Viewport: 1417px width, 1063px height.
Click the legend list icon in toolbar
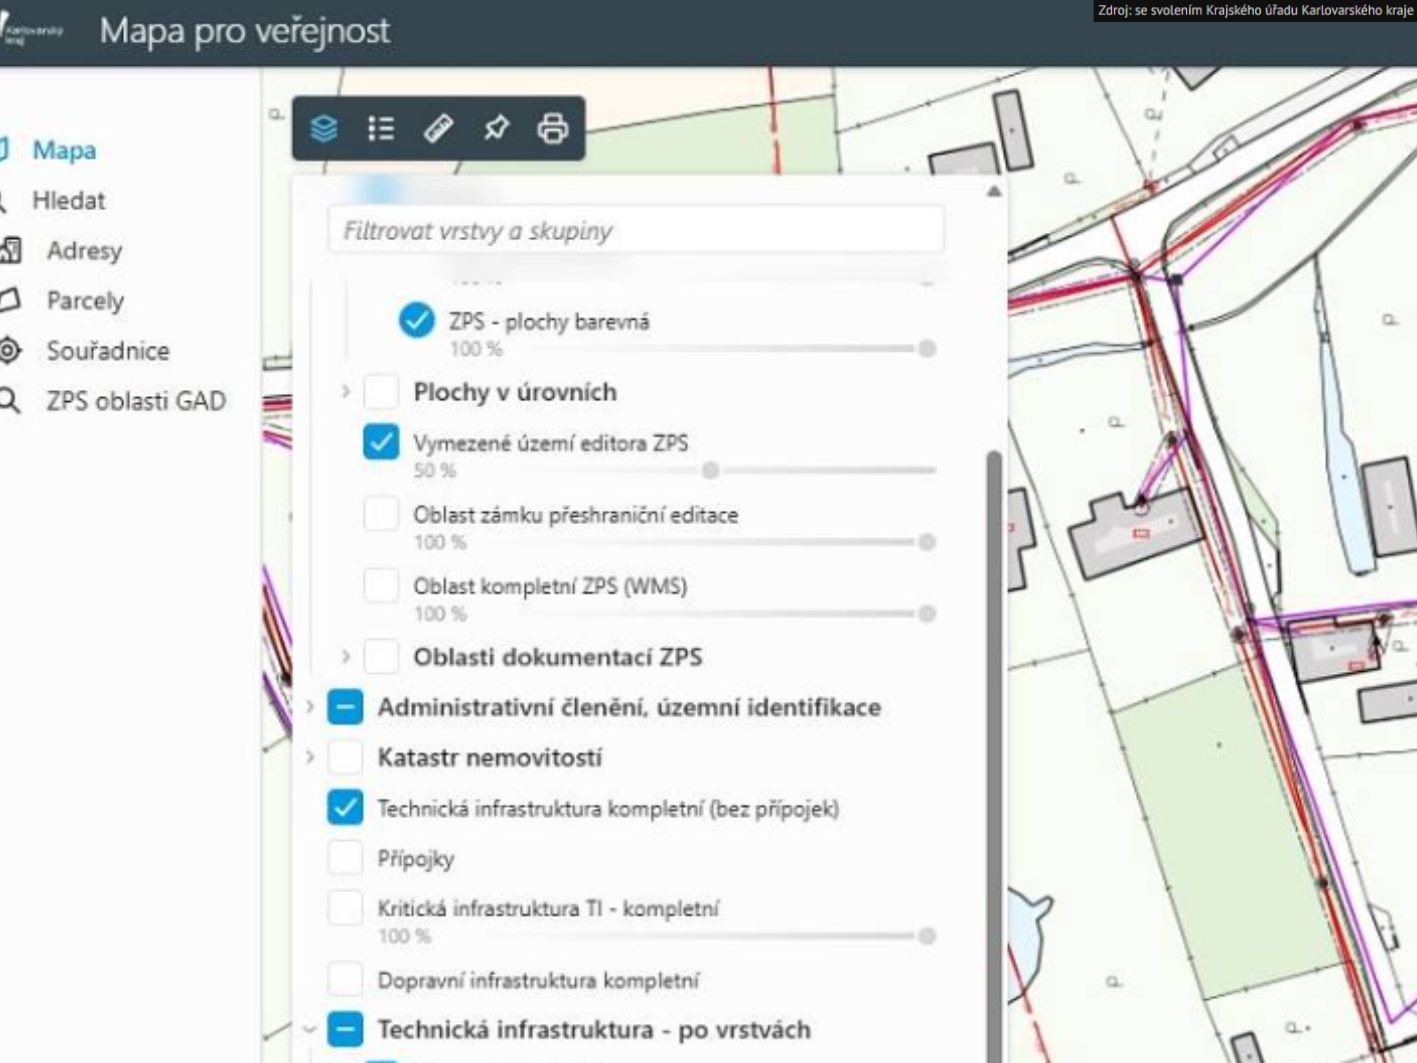pos(381,129)
